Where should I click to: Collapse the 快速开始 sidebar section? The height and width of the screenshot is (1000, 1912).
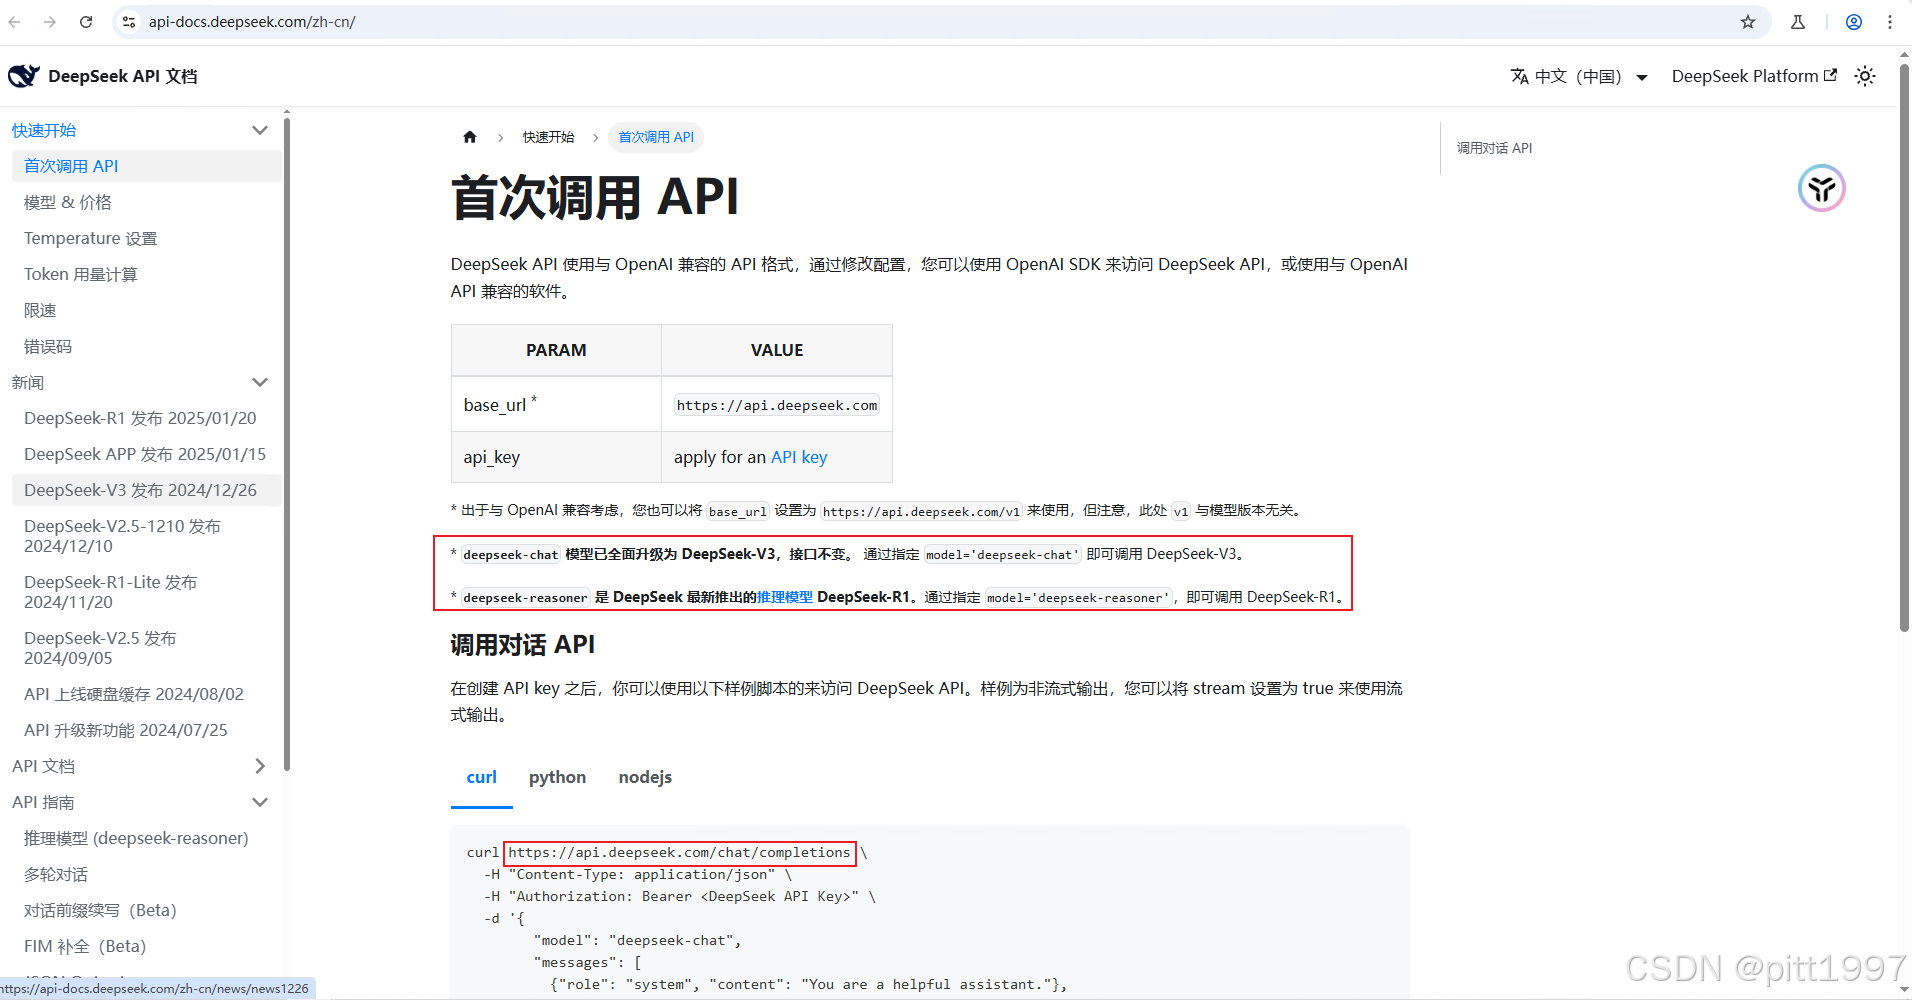point(260,130)
